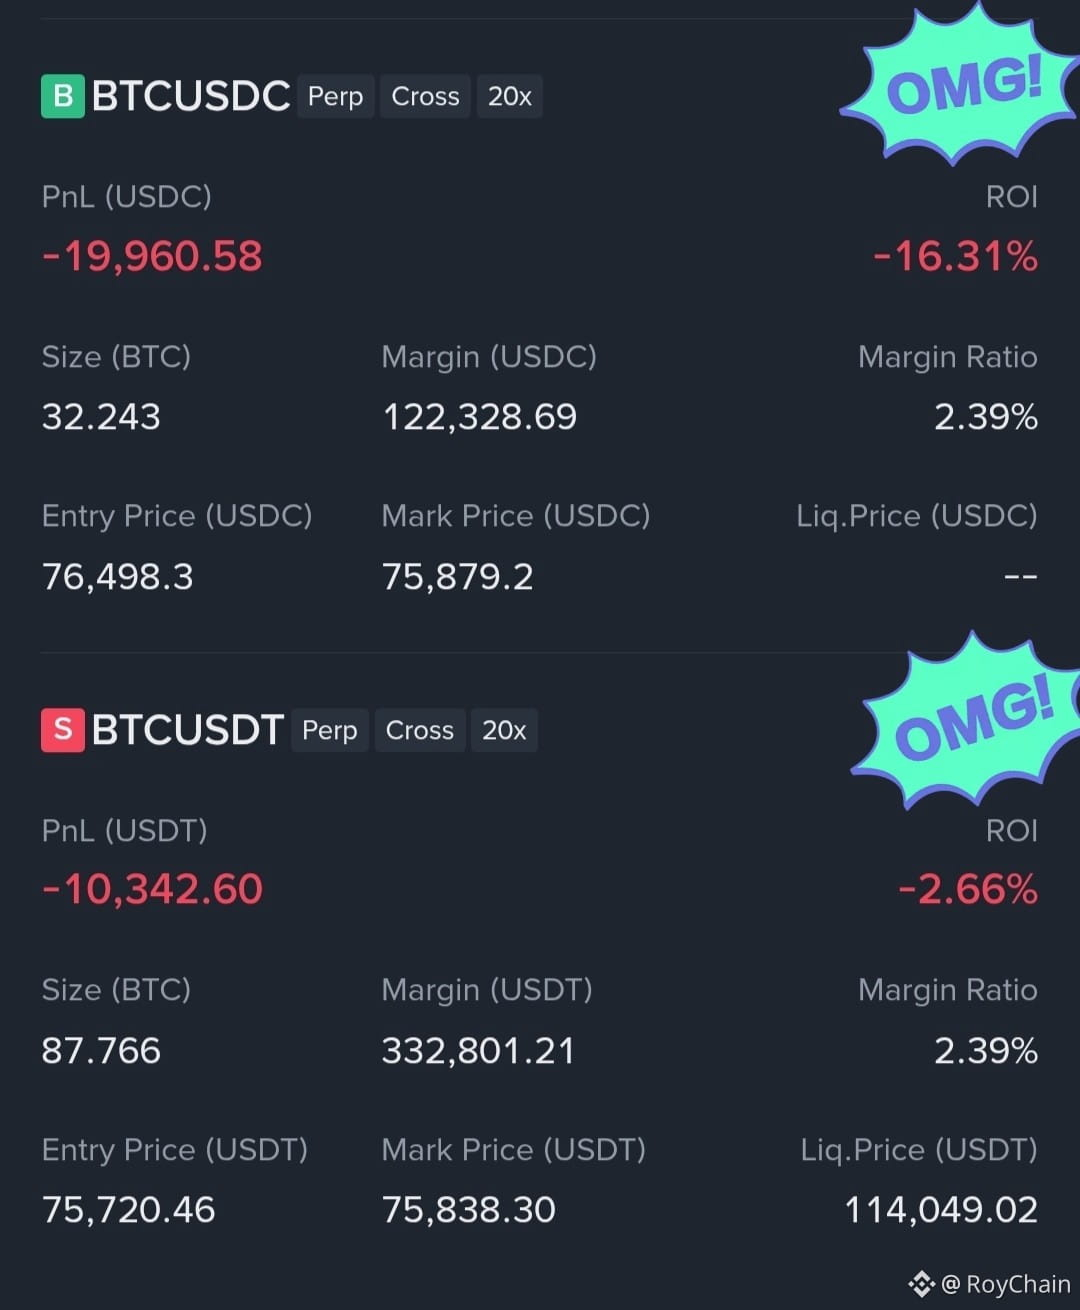1080x1310 pixels.
Task: Adjust the 20x leverage tag on BTCUSDT
Action: [x=504, y=730]
